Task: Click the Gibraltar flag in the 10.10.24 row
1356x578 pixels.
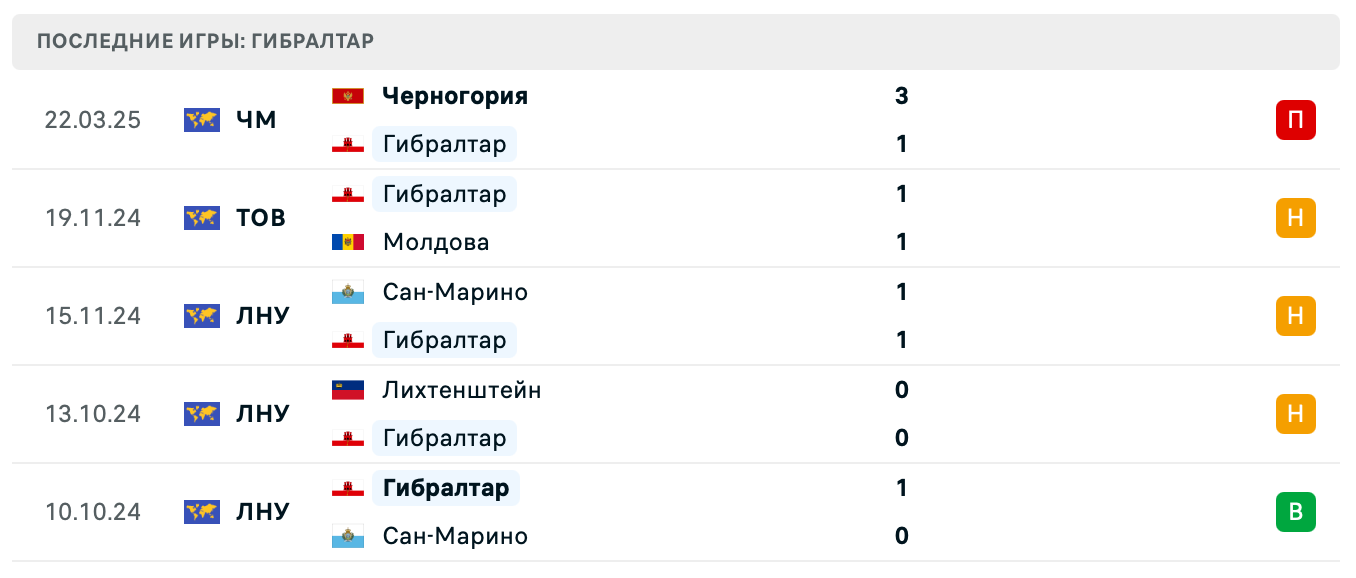Action: (346, 487)
